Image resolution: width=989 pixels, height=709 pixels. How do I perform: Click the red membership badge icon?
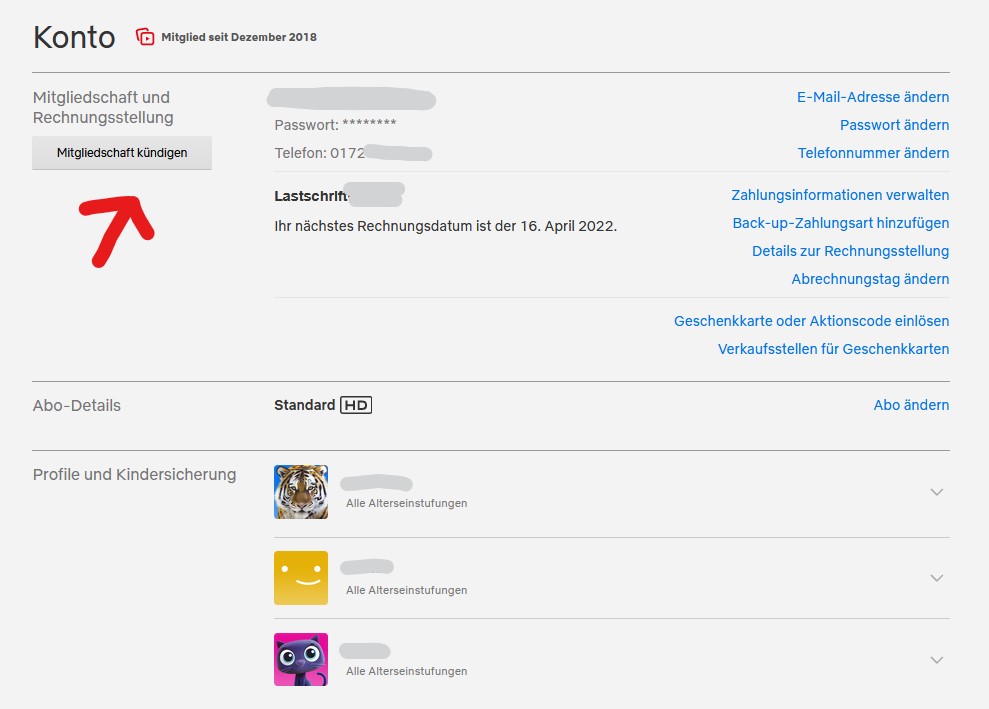[x=145, y=37]
